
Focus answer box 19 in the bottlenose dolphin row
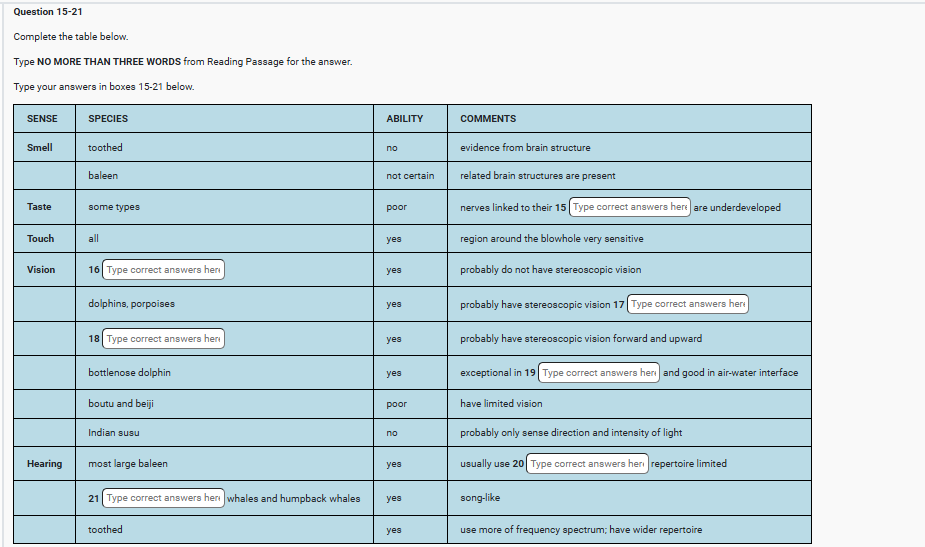[x=598, y=373]
